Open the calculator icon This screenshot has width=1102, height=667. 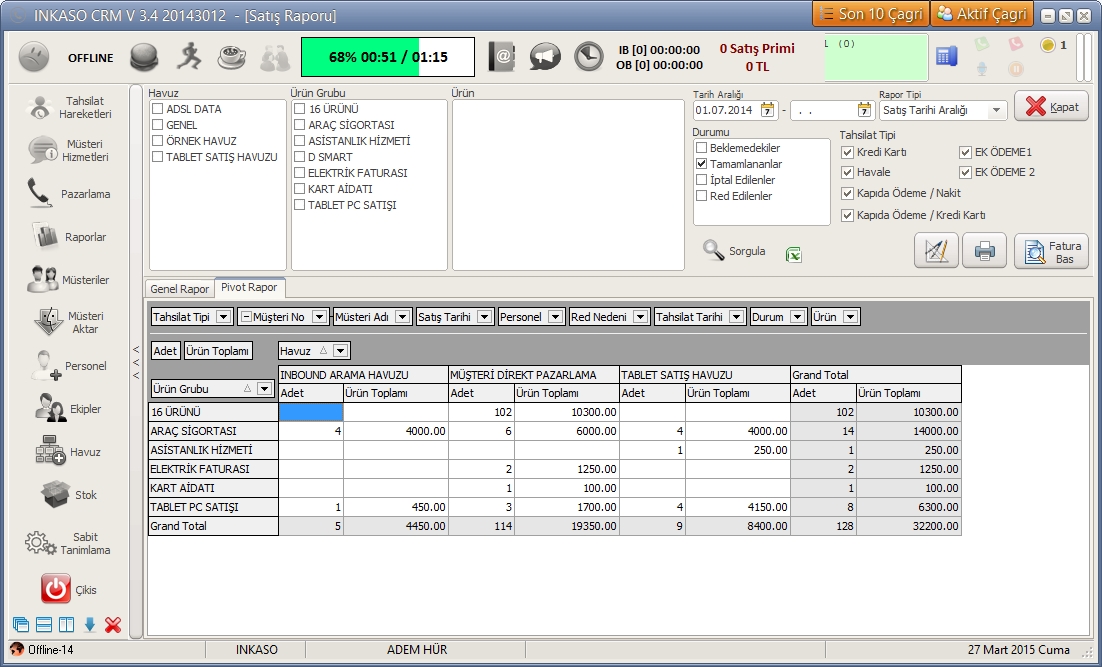pyautogui.click(x=946, y=56)
